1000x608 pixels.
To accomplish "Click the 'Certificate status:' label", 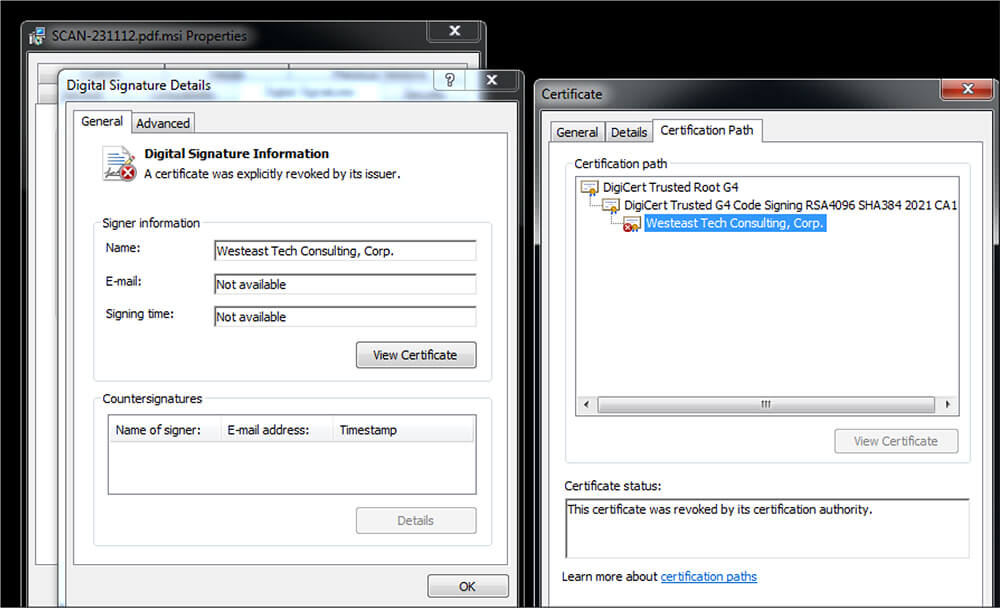I will pos(612,486).
